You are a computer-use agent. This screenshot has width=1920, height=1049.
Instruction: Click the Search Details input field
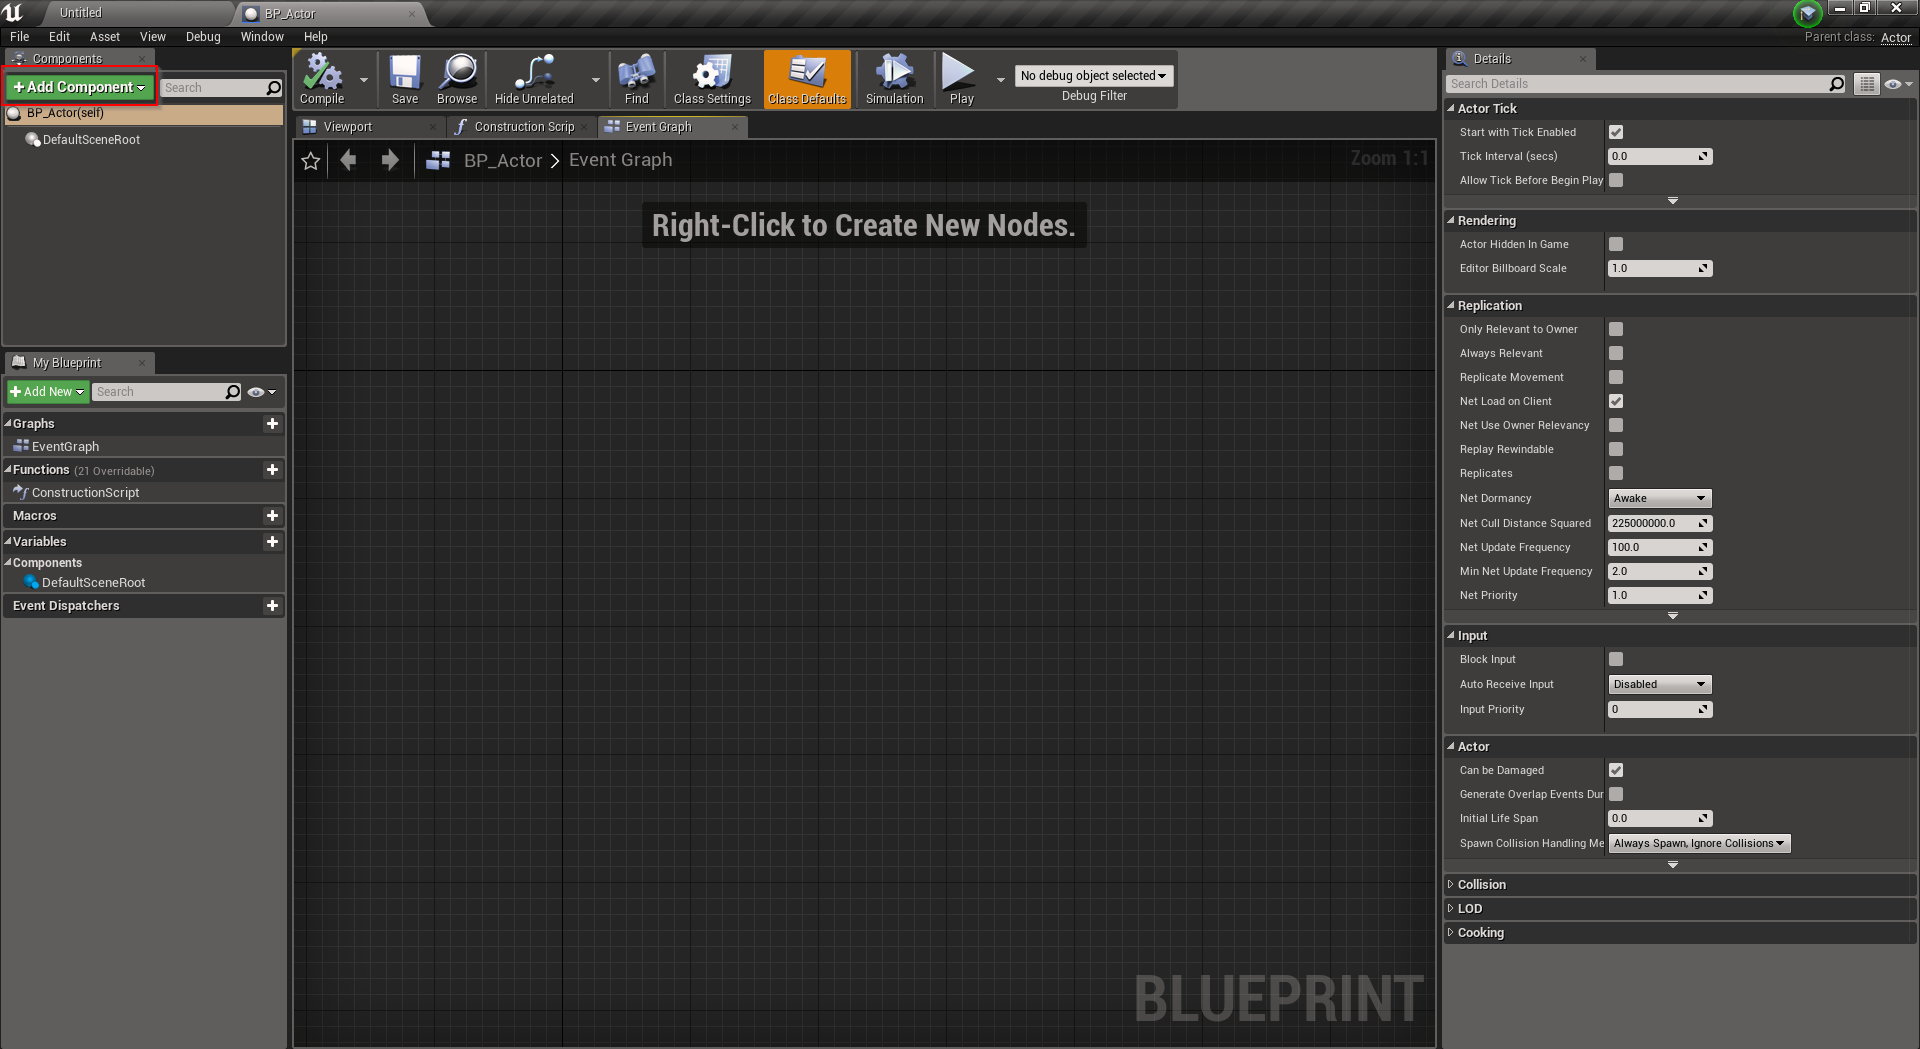click(x=1636, y=84)
